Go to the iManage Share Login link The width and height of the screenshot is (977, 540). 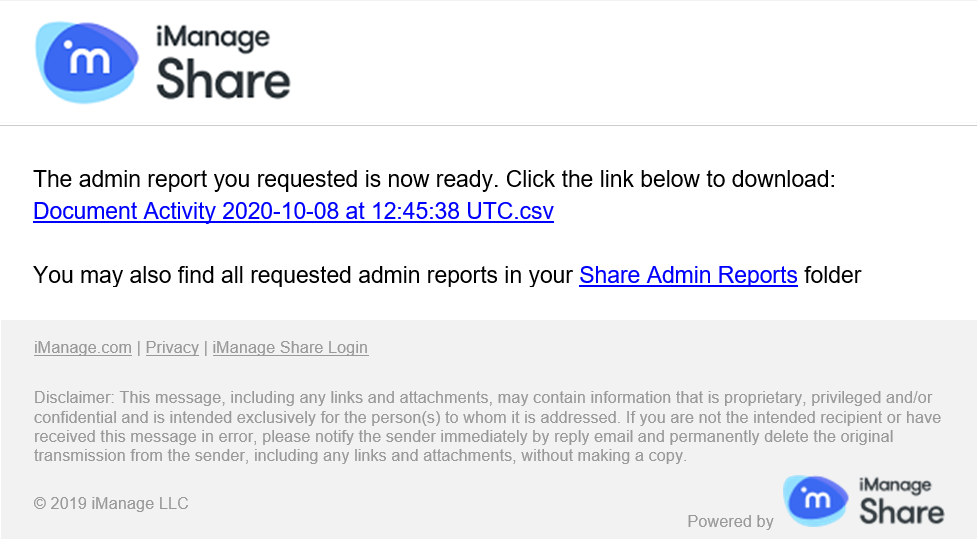(290, 348)
